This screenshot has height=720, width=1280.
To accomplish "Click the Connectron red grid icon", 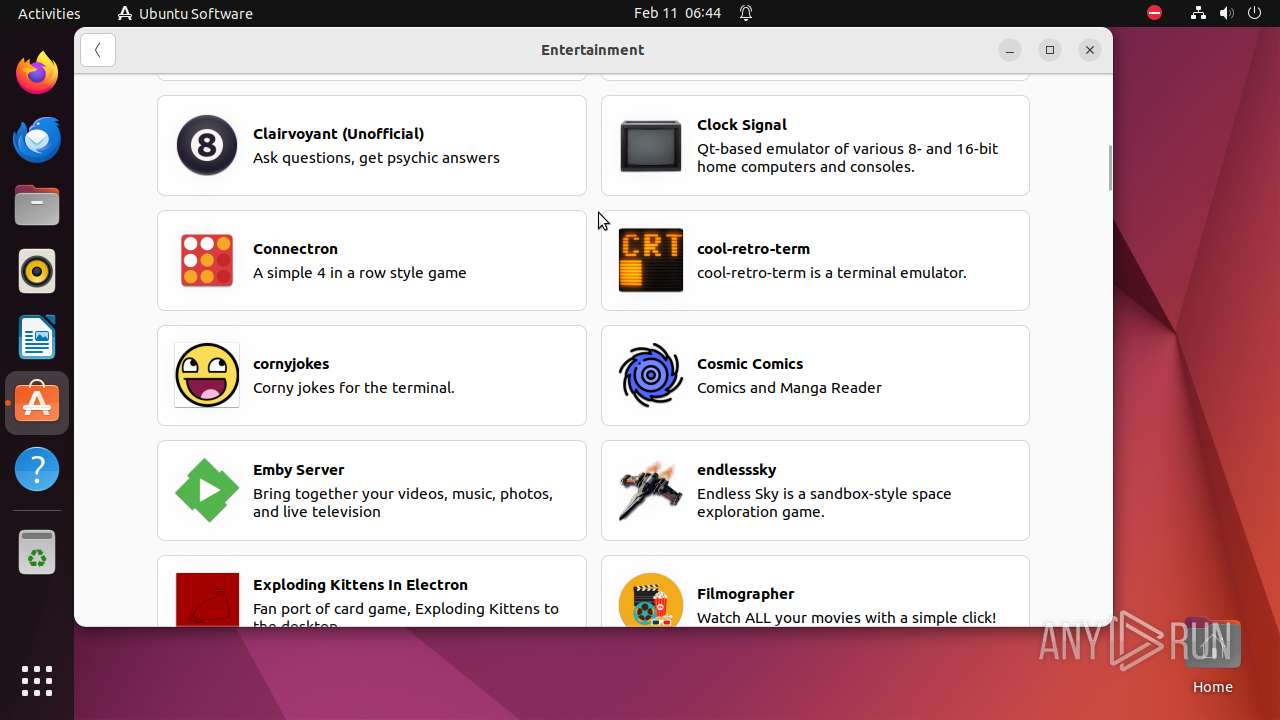I will coord(207,260).
